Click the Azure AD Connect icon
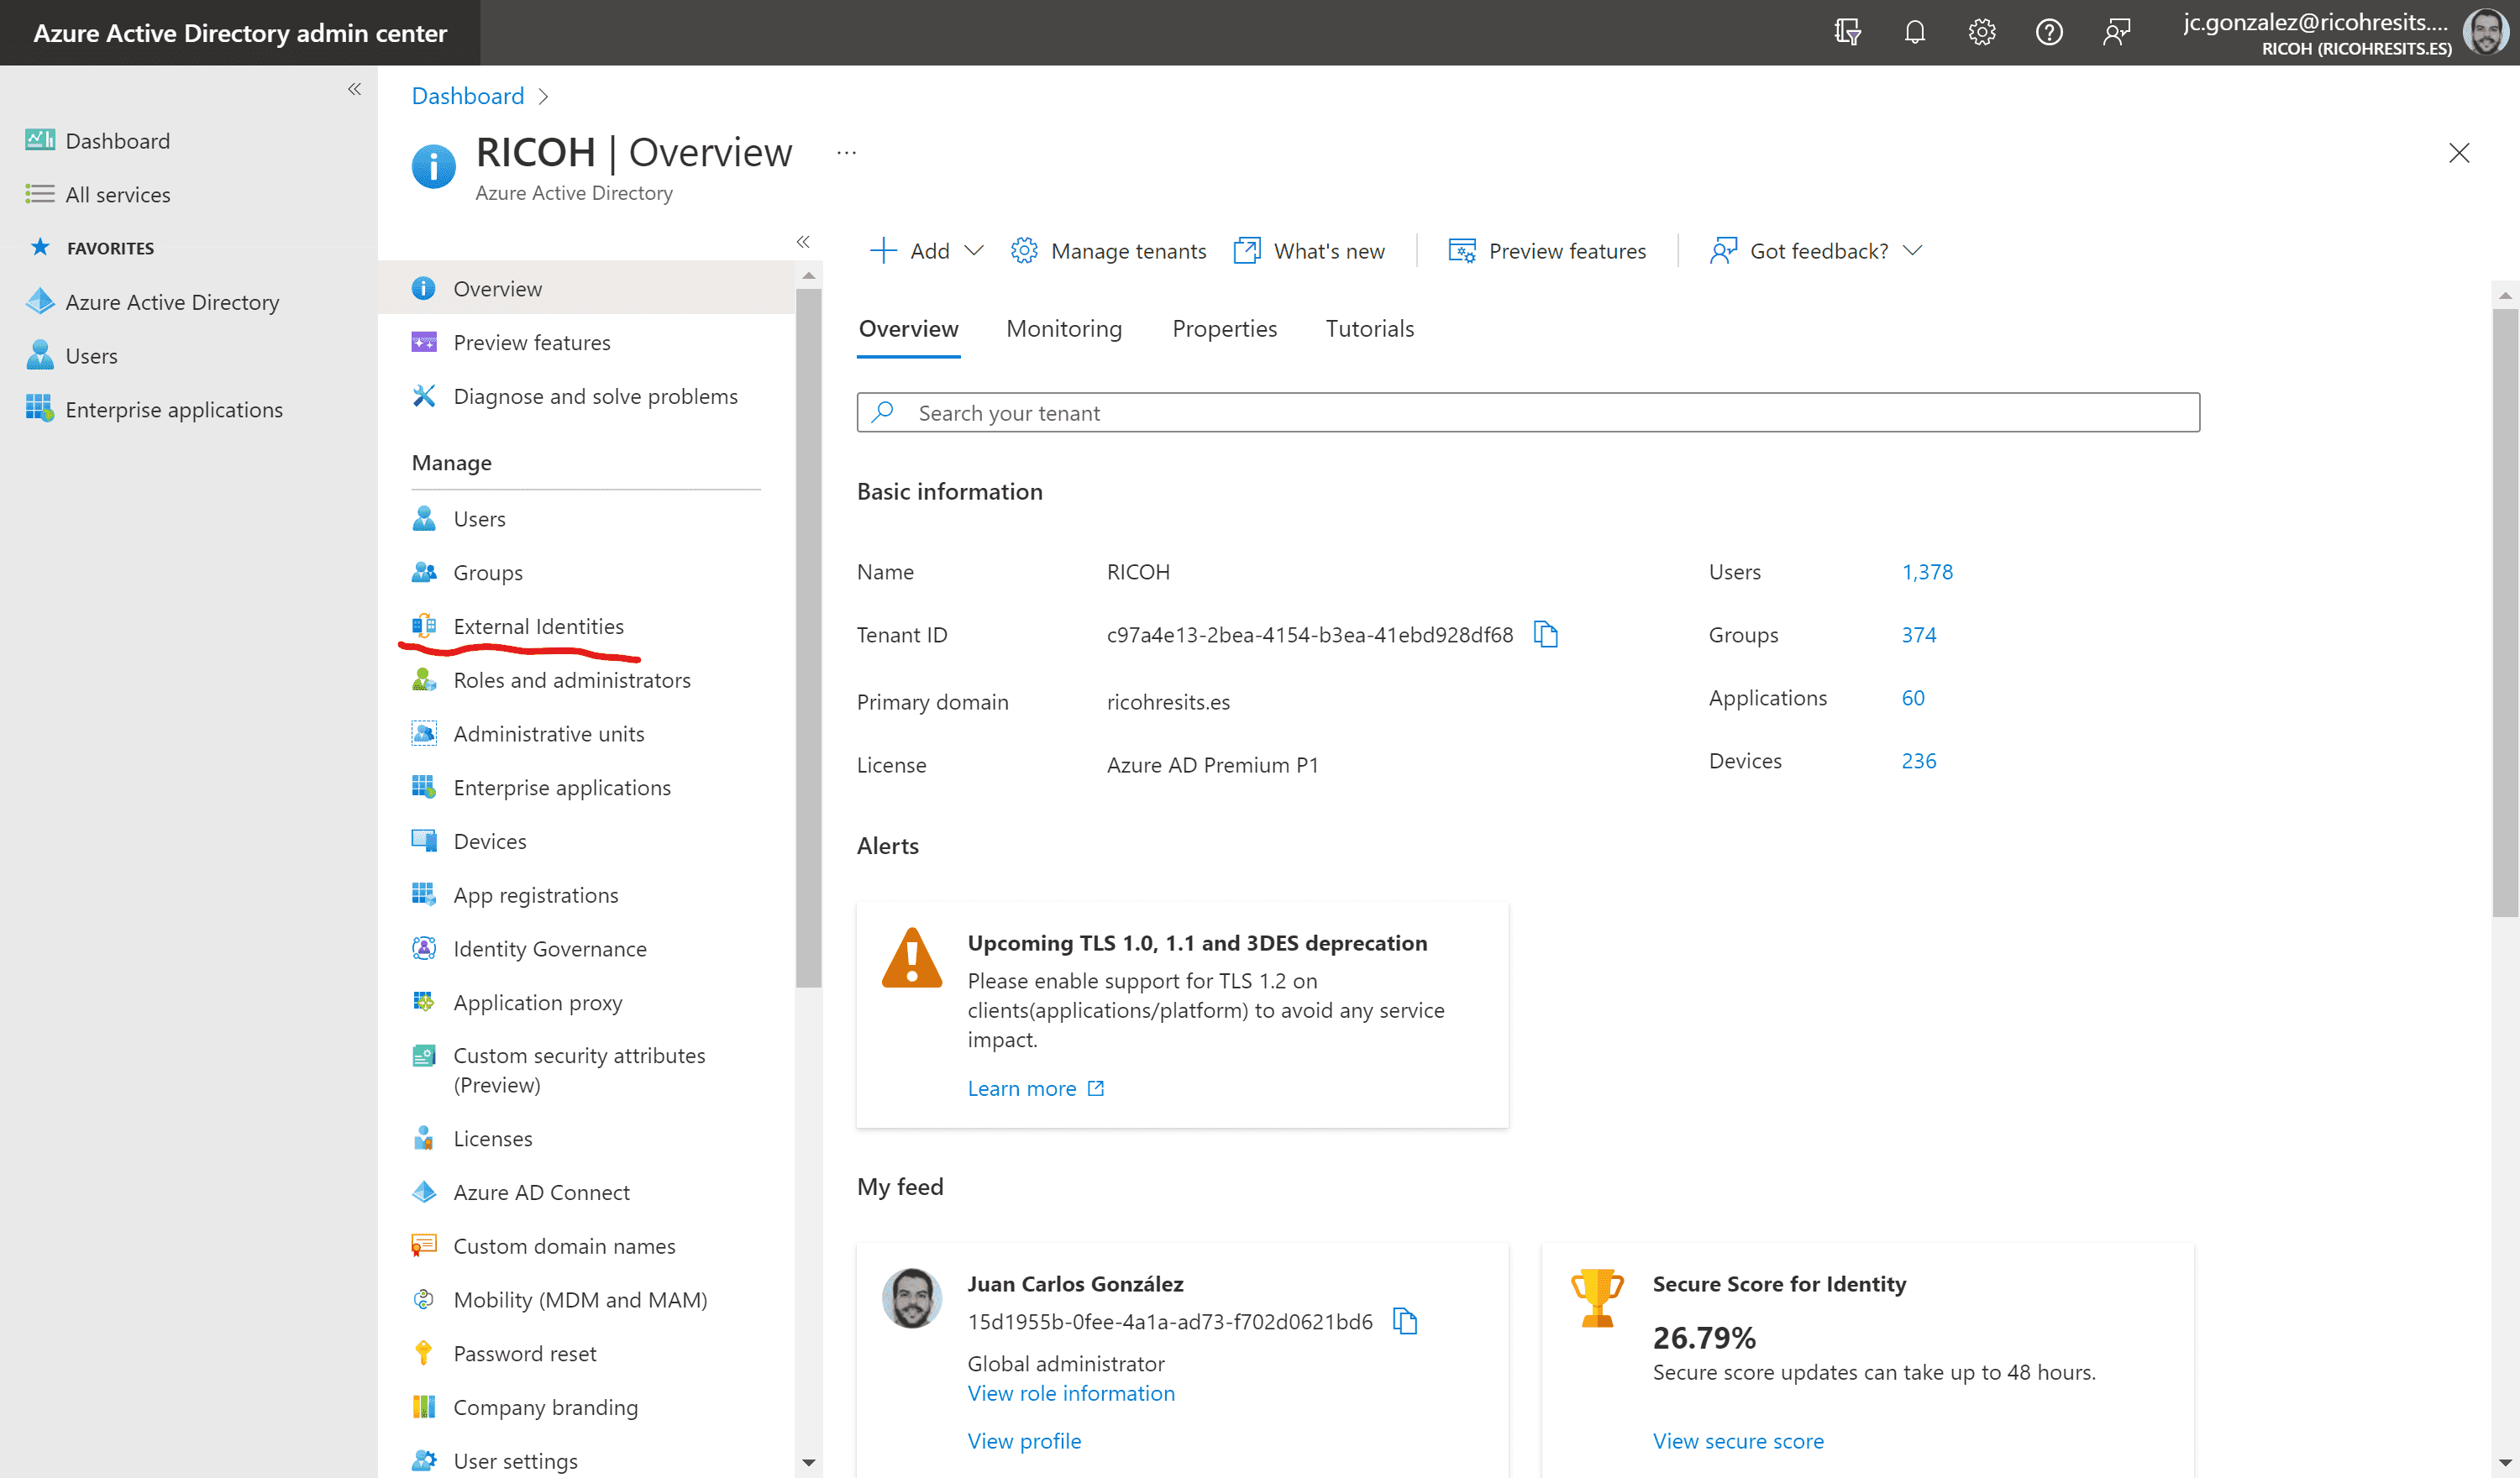 click(x=424, y=1192)
